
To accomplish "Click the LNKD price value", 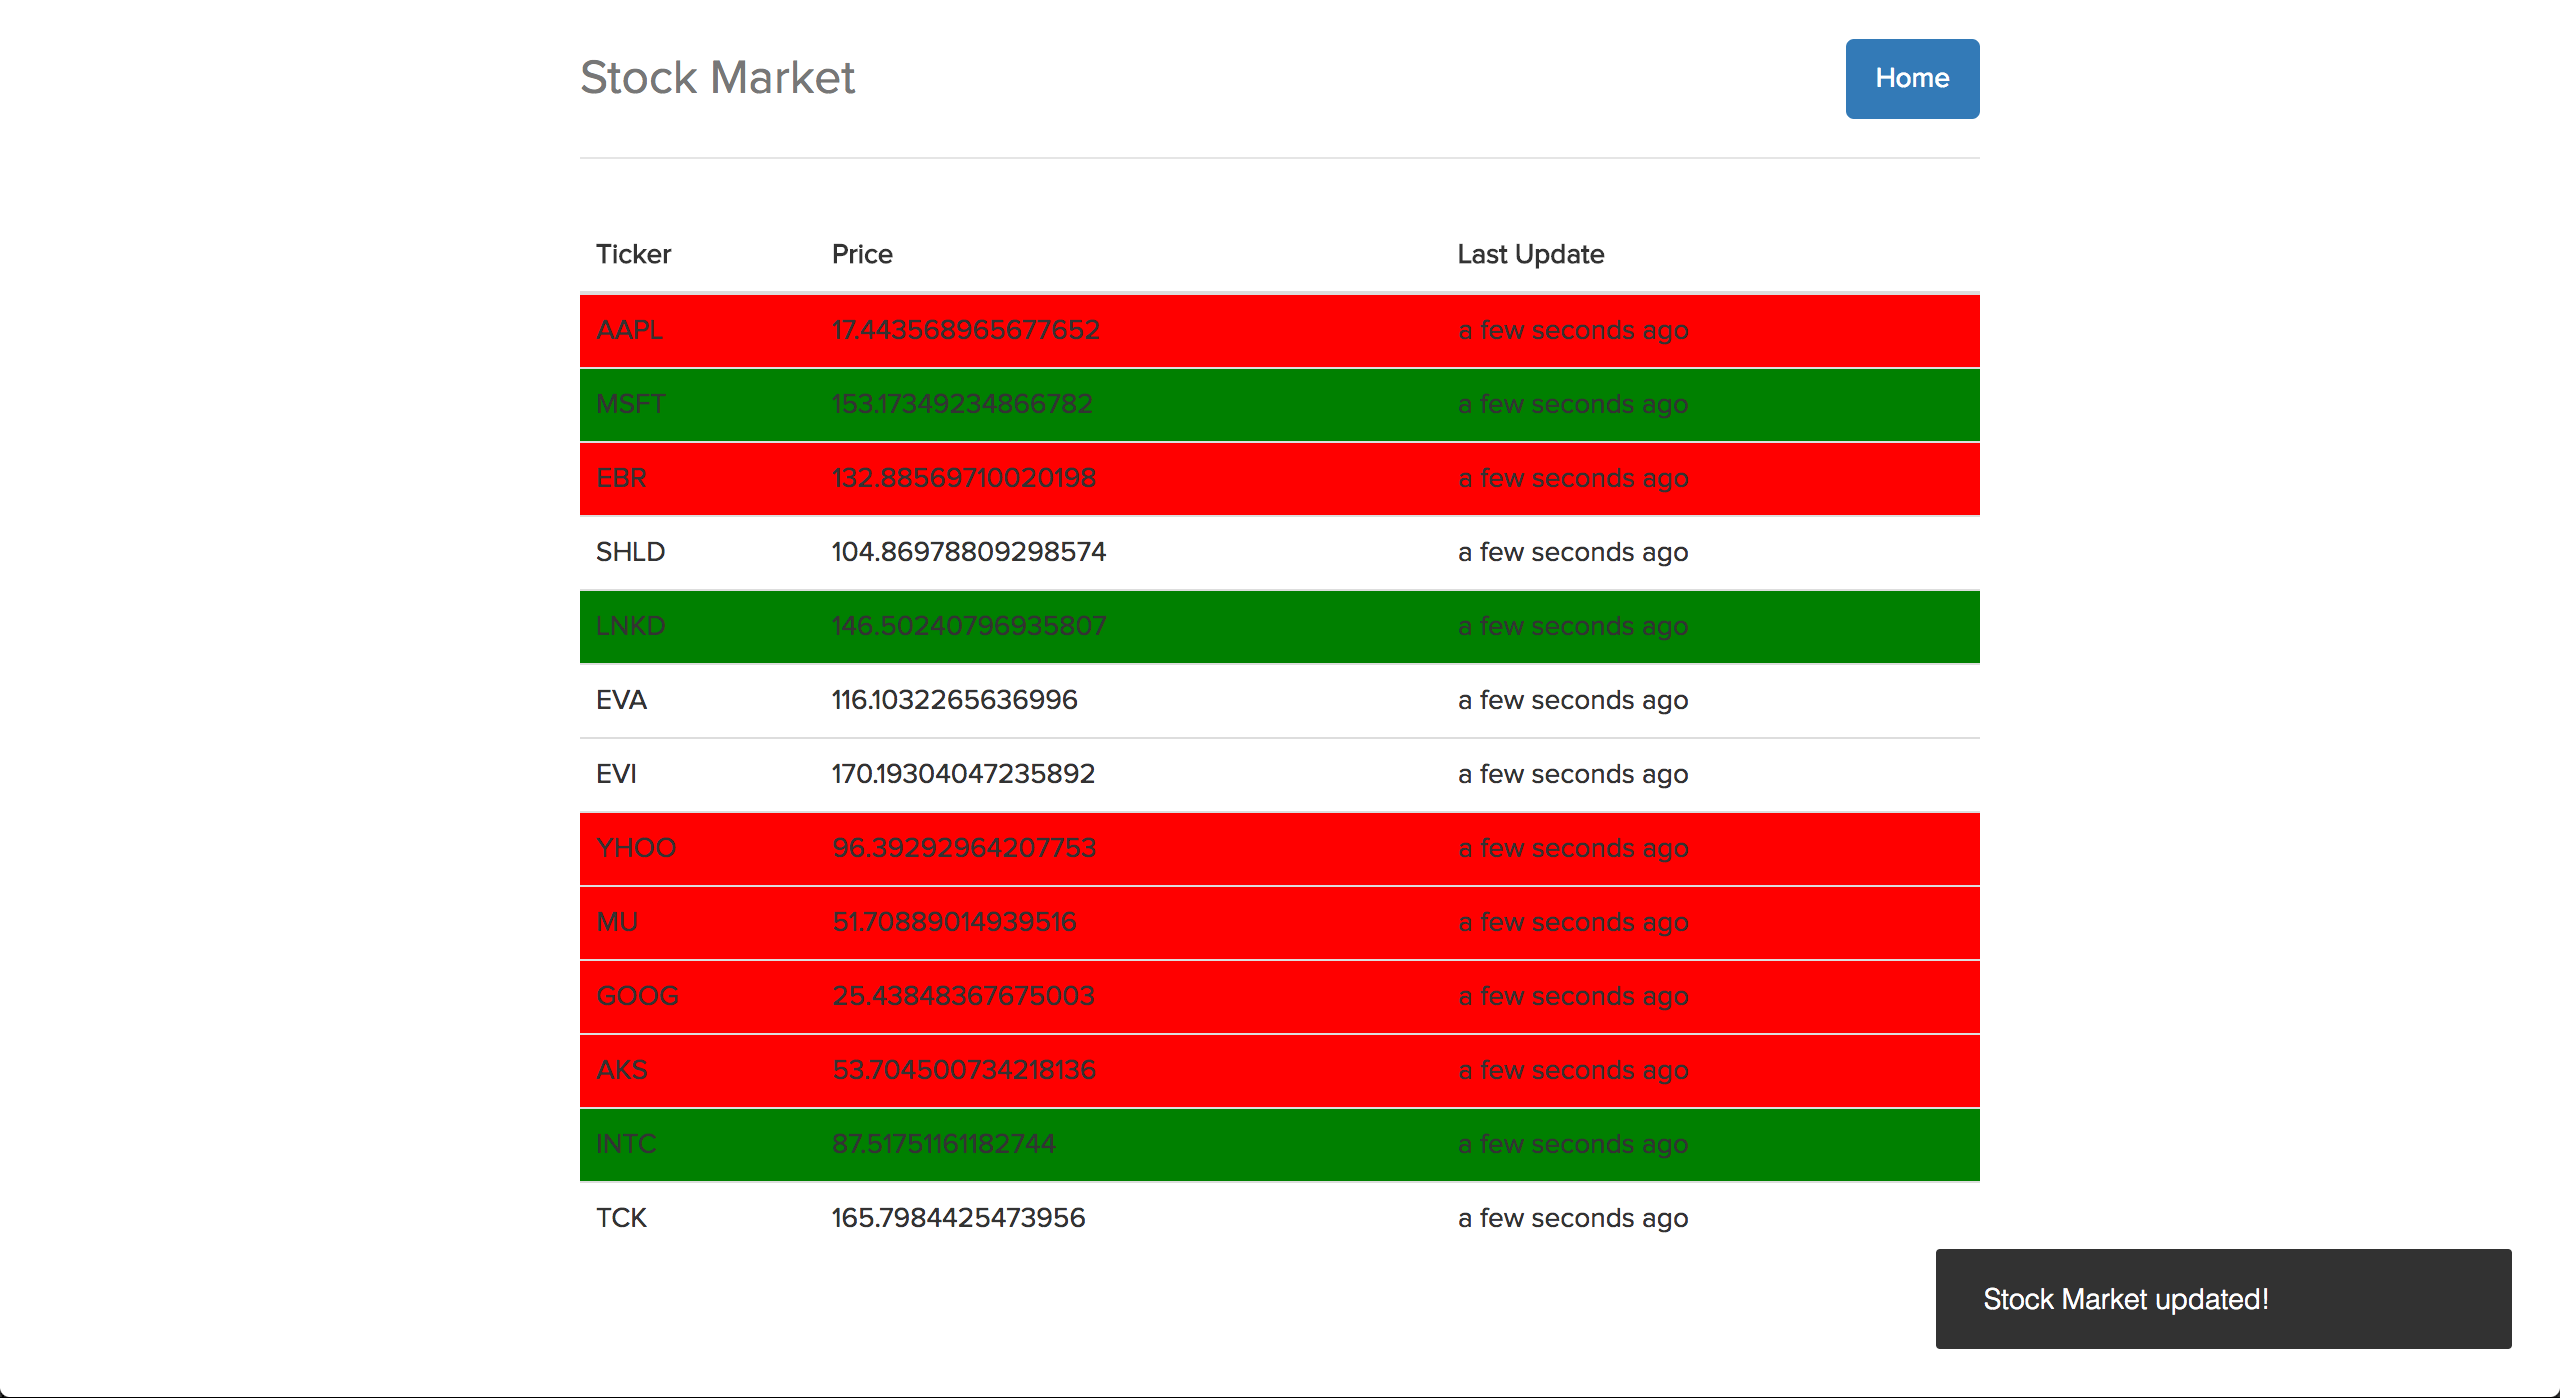I will 968,626.
